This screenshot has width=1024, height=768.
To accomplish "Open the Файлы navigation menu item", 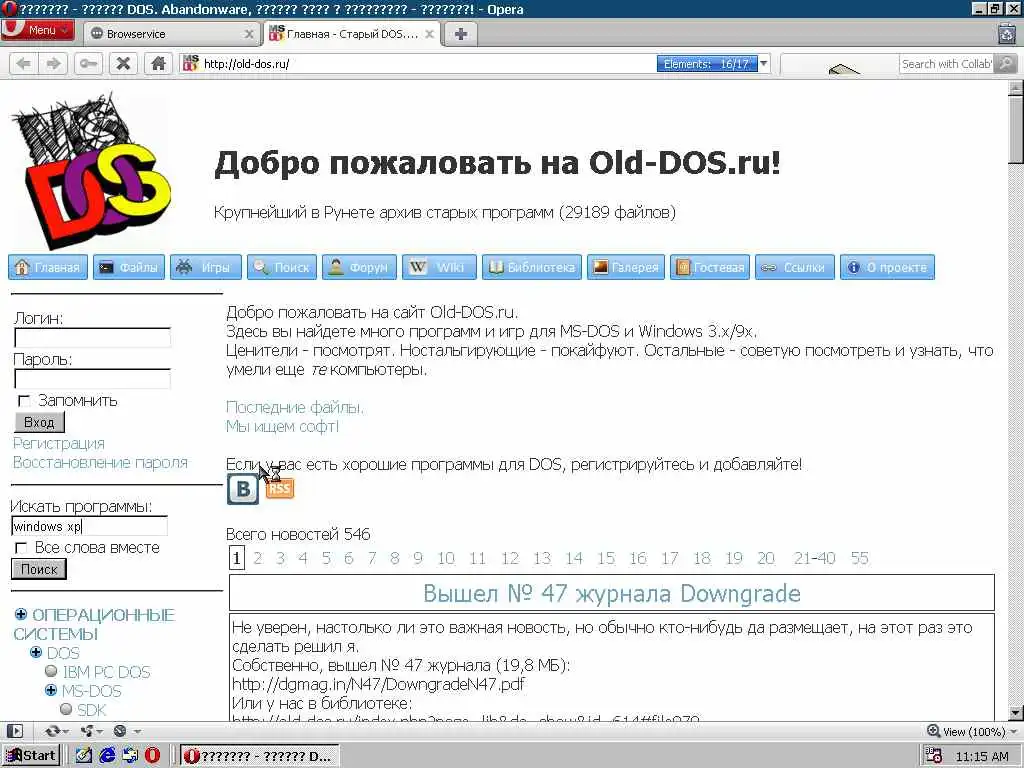I will click(x=129, y=267).
